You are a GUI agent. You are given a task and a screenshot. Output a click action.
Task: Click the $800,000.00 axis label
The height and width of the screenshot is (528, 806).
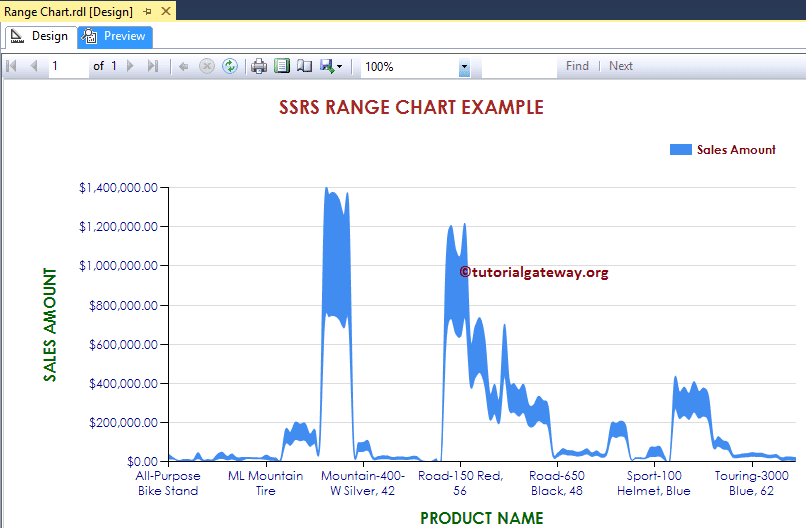tap(123, 306)
